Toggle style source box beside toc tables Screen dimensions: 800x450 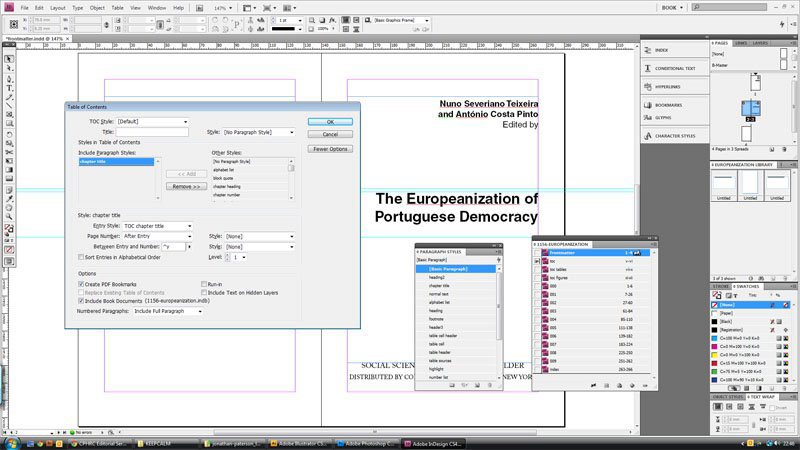[x=537, y=269]
